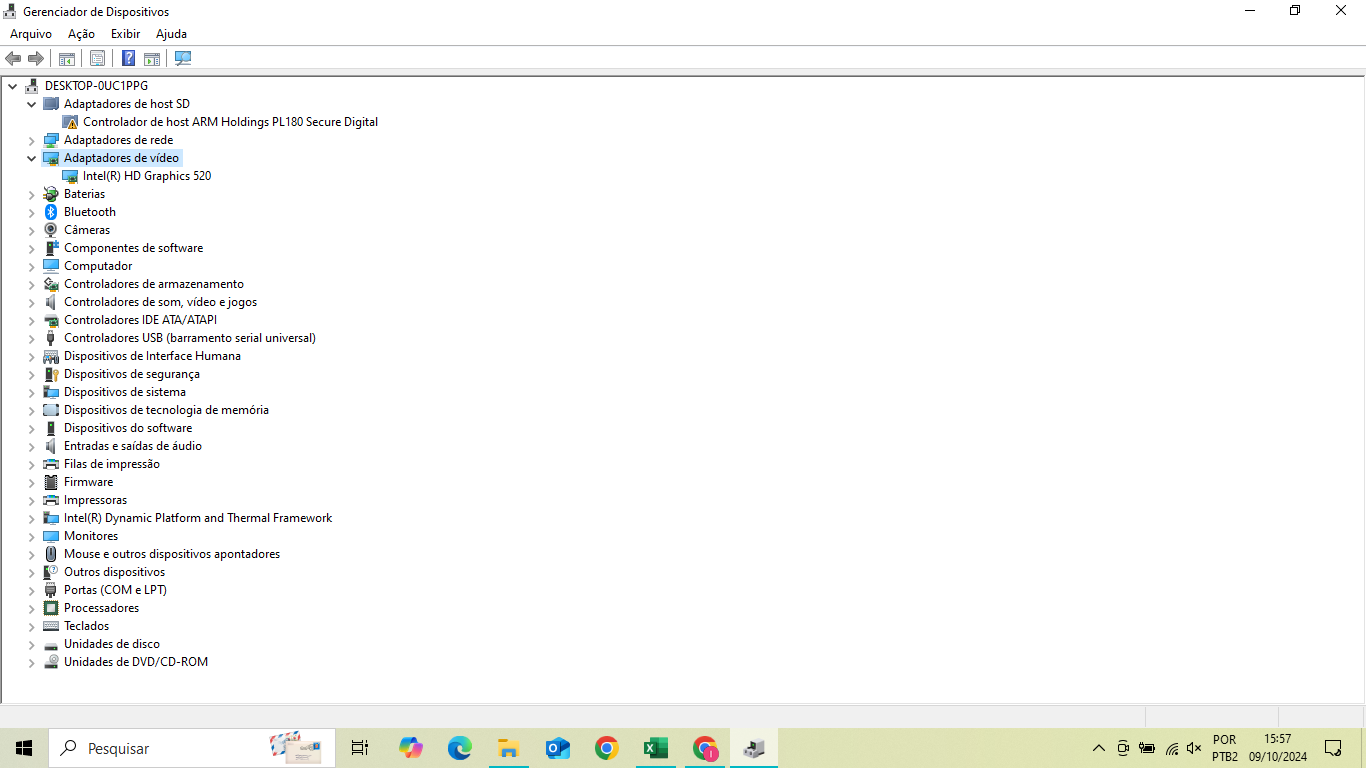Open the taskbar clock showing 15:57
Image resolution: width=1366 pixels, height=768 pixels.
pos(1277,748)
